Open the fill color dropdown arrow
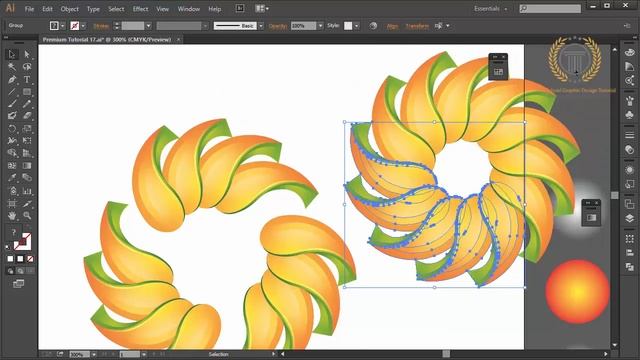 62,26
